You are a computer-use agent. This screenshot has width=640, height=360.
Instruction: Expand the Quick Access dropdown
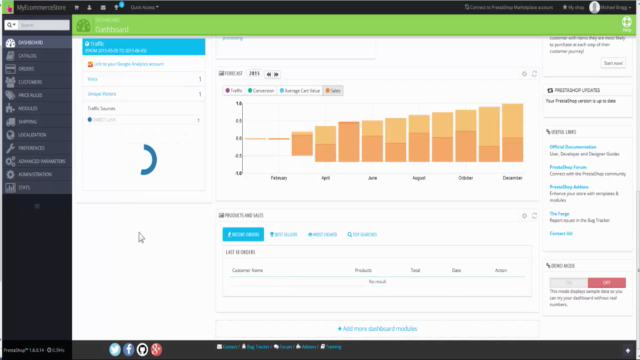click(x=144, y=7)
